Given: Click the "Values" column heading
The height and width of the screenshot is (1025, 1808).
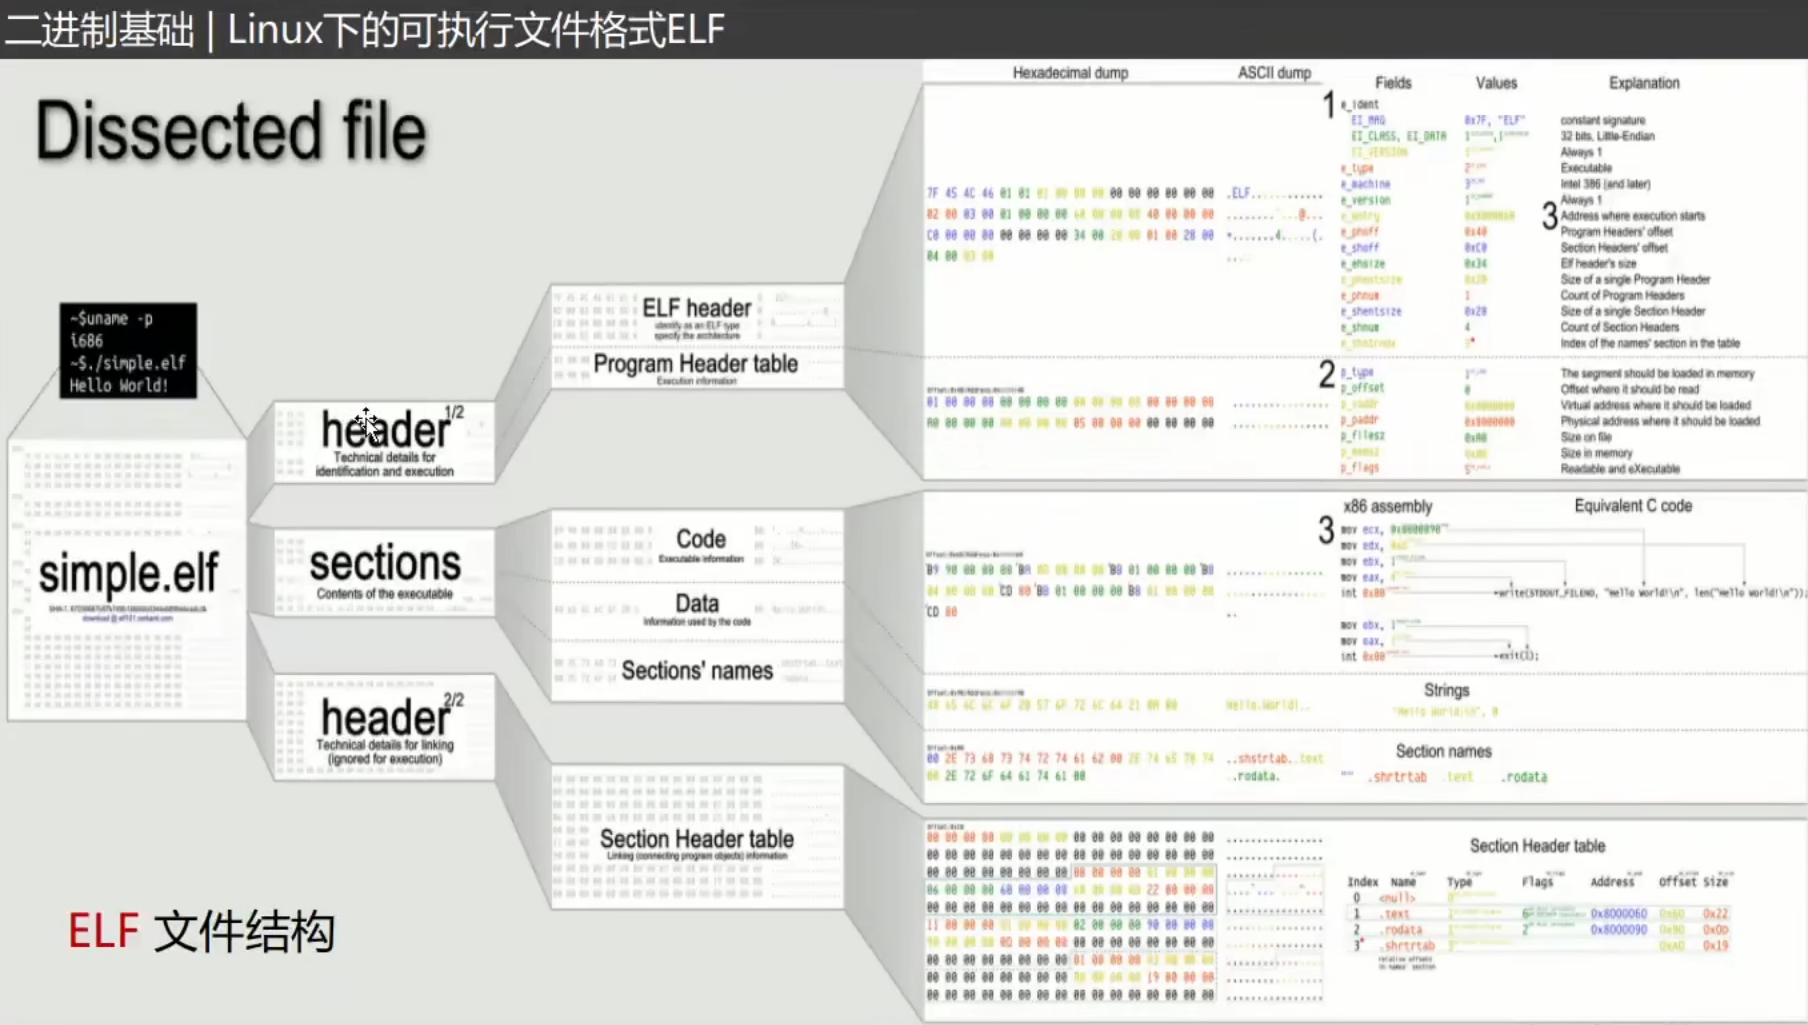Looking at the screenshot, I should (1496, 83).
